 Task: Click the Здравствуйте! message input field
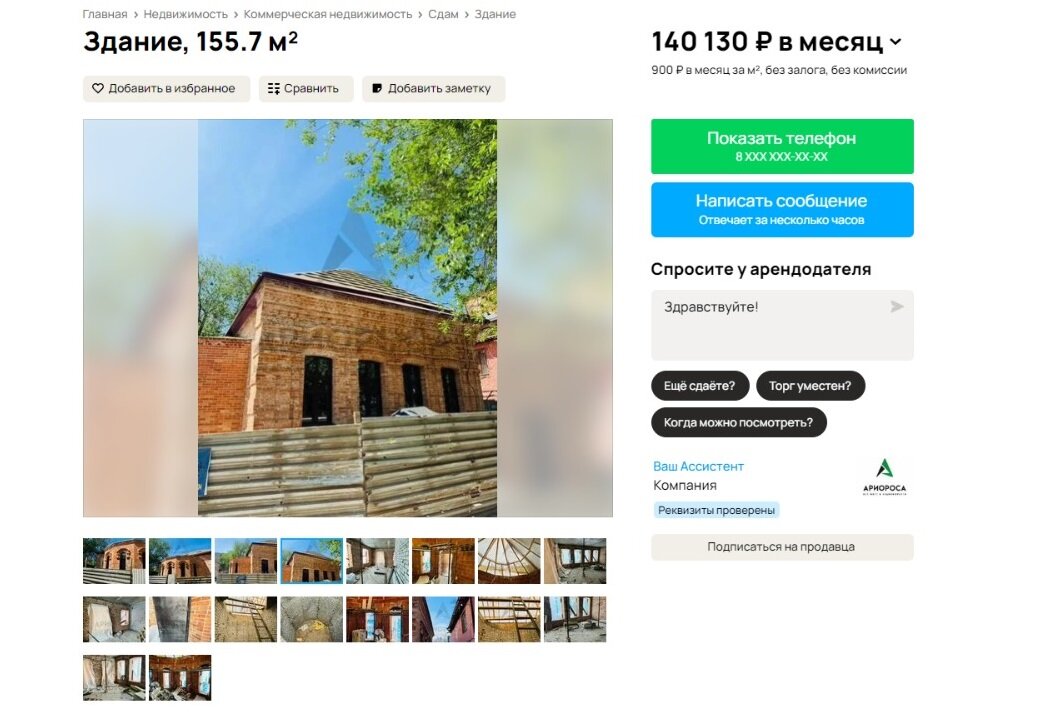(x=782, y=326)
